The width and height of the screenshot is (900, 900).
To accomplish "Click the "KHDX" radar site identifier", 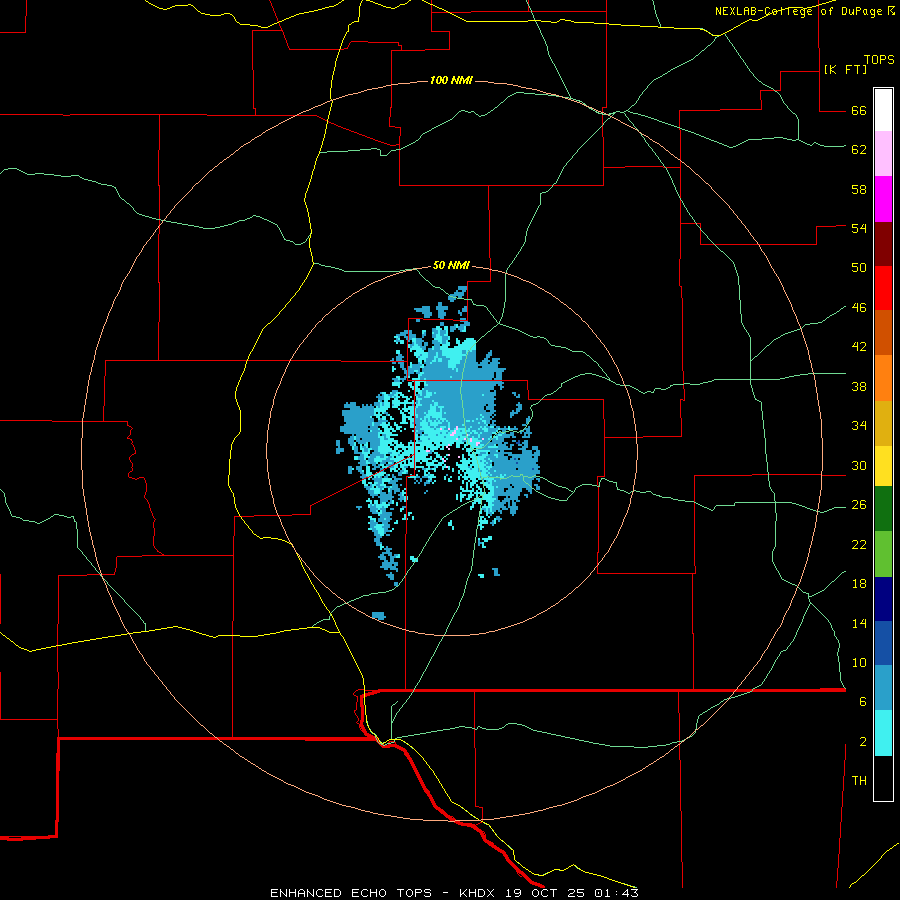I will [478, 893].
